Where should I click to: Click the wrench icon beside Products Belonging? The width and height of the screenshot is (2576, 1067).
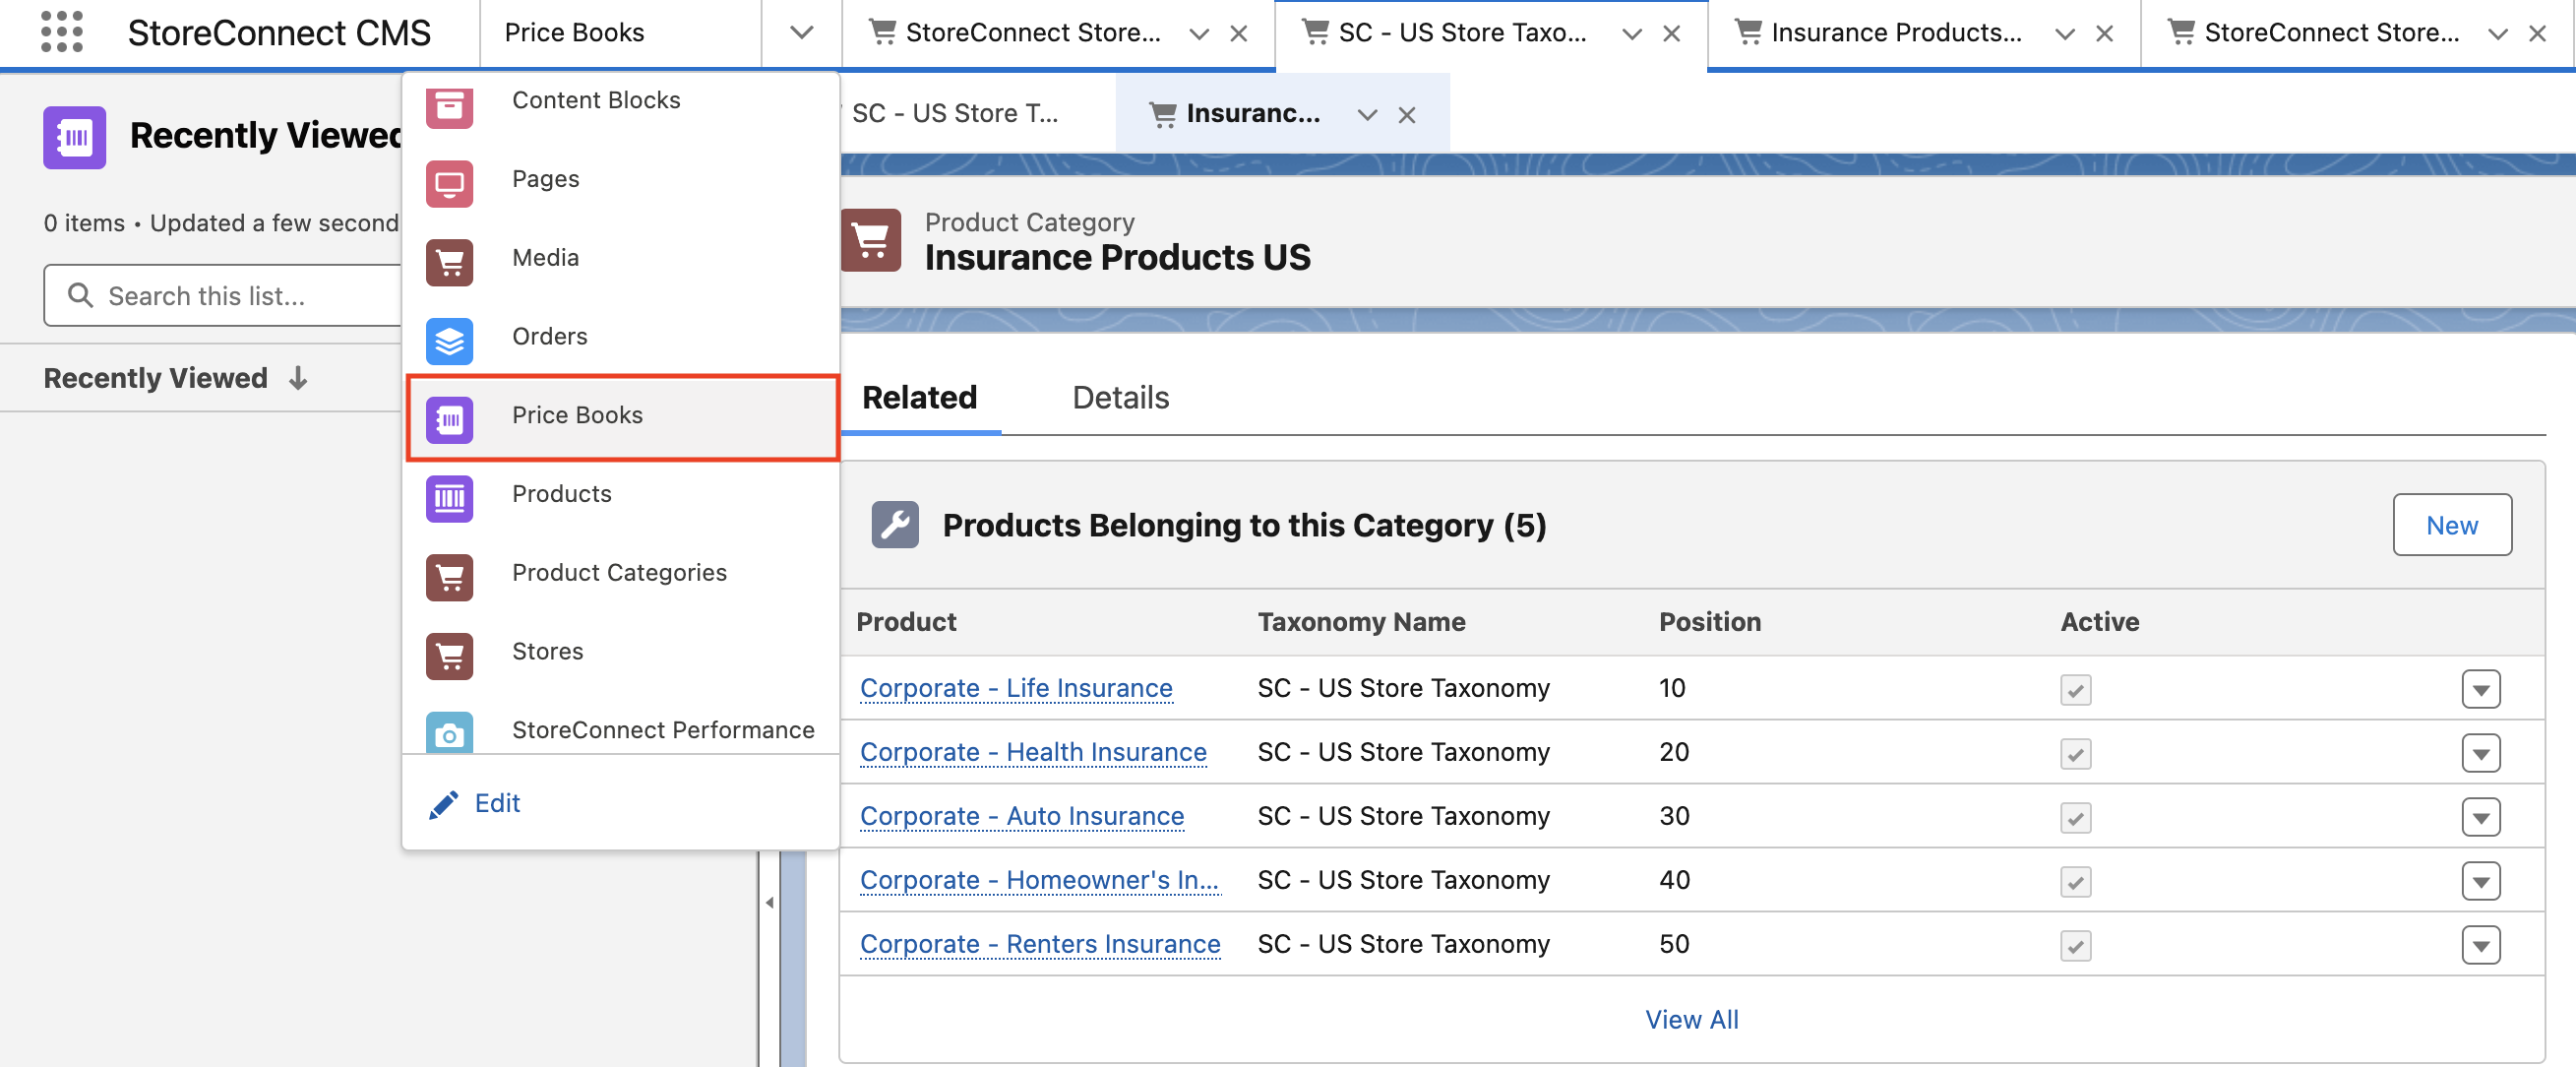tap(895, 524)
